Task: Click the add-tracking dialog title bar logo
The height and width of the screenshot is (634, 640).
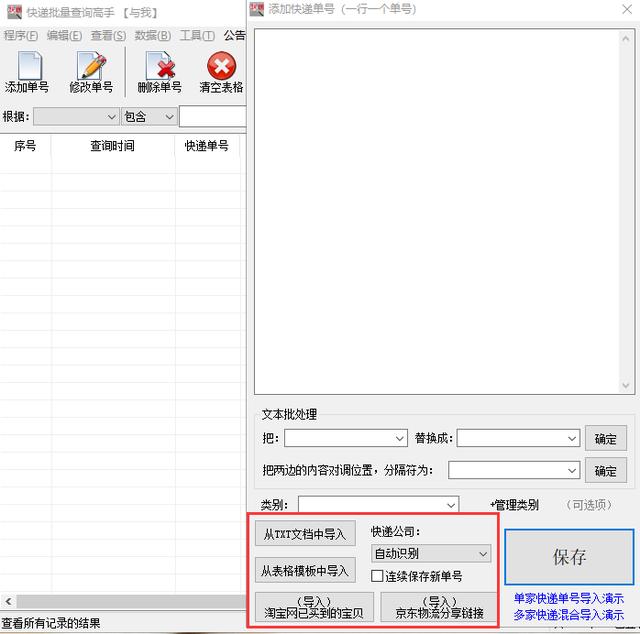Action: coord(256,9)
